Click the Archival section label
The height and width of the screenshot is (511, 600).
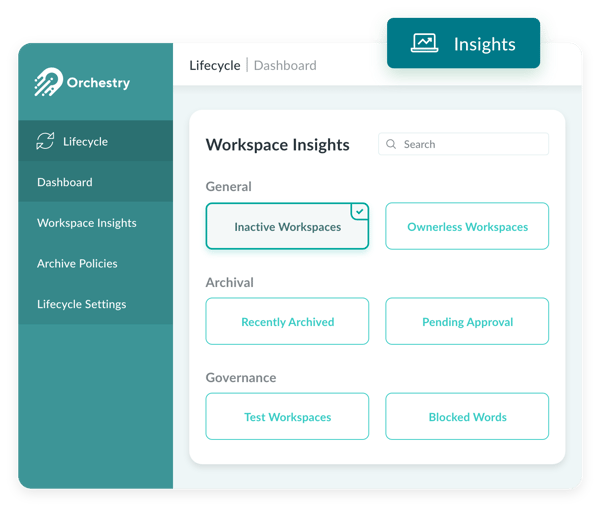[230, 282]
